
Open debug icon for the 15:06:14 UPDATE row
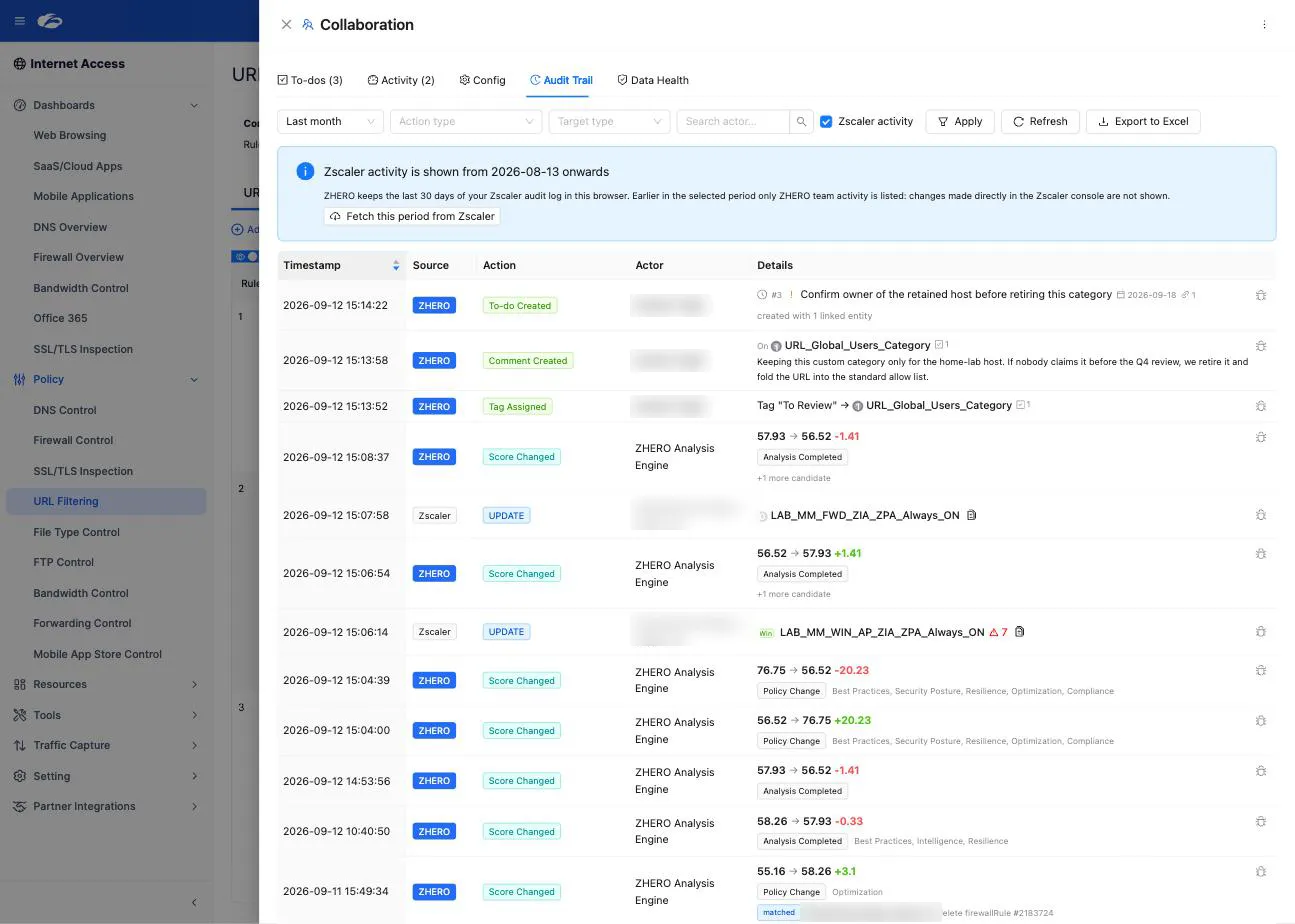1260,632
